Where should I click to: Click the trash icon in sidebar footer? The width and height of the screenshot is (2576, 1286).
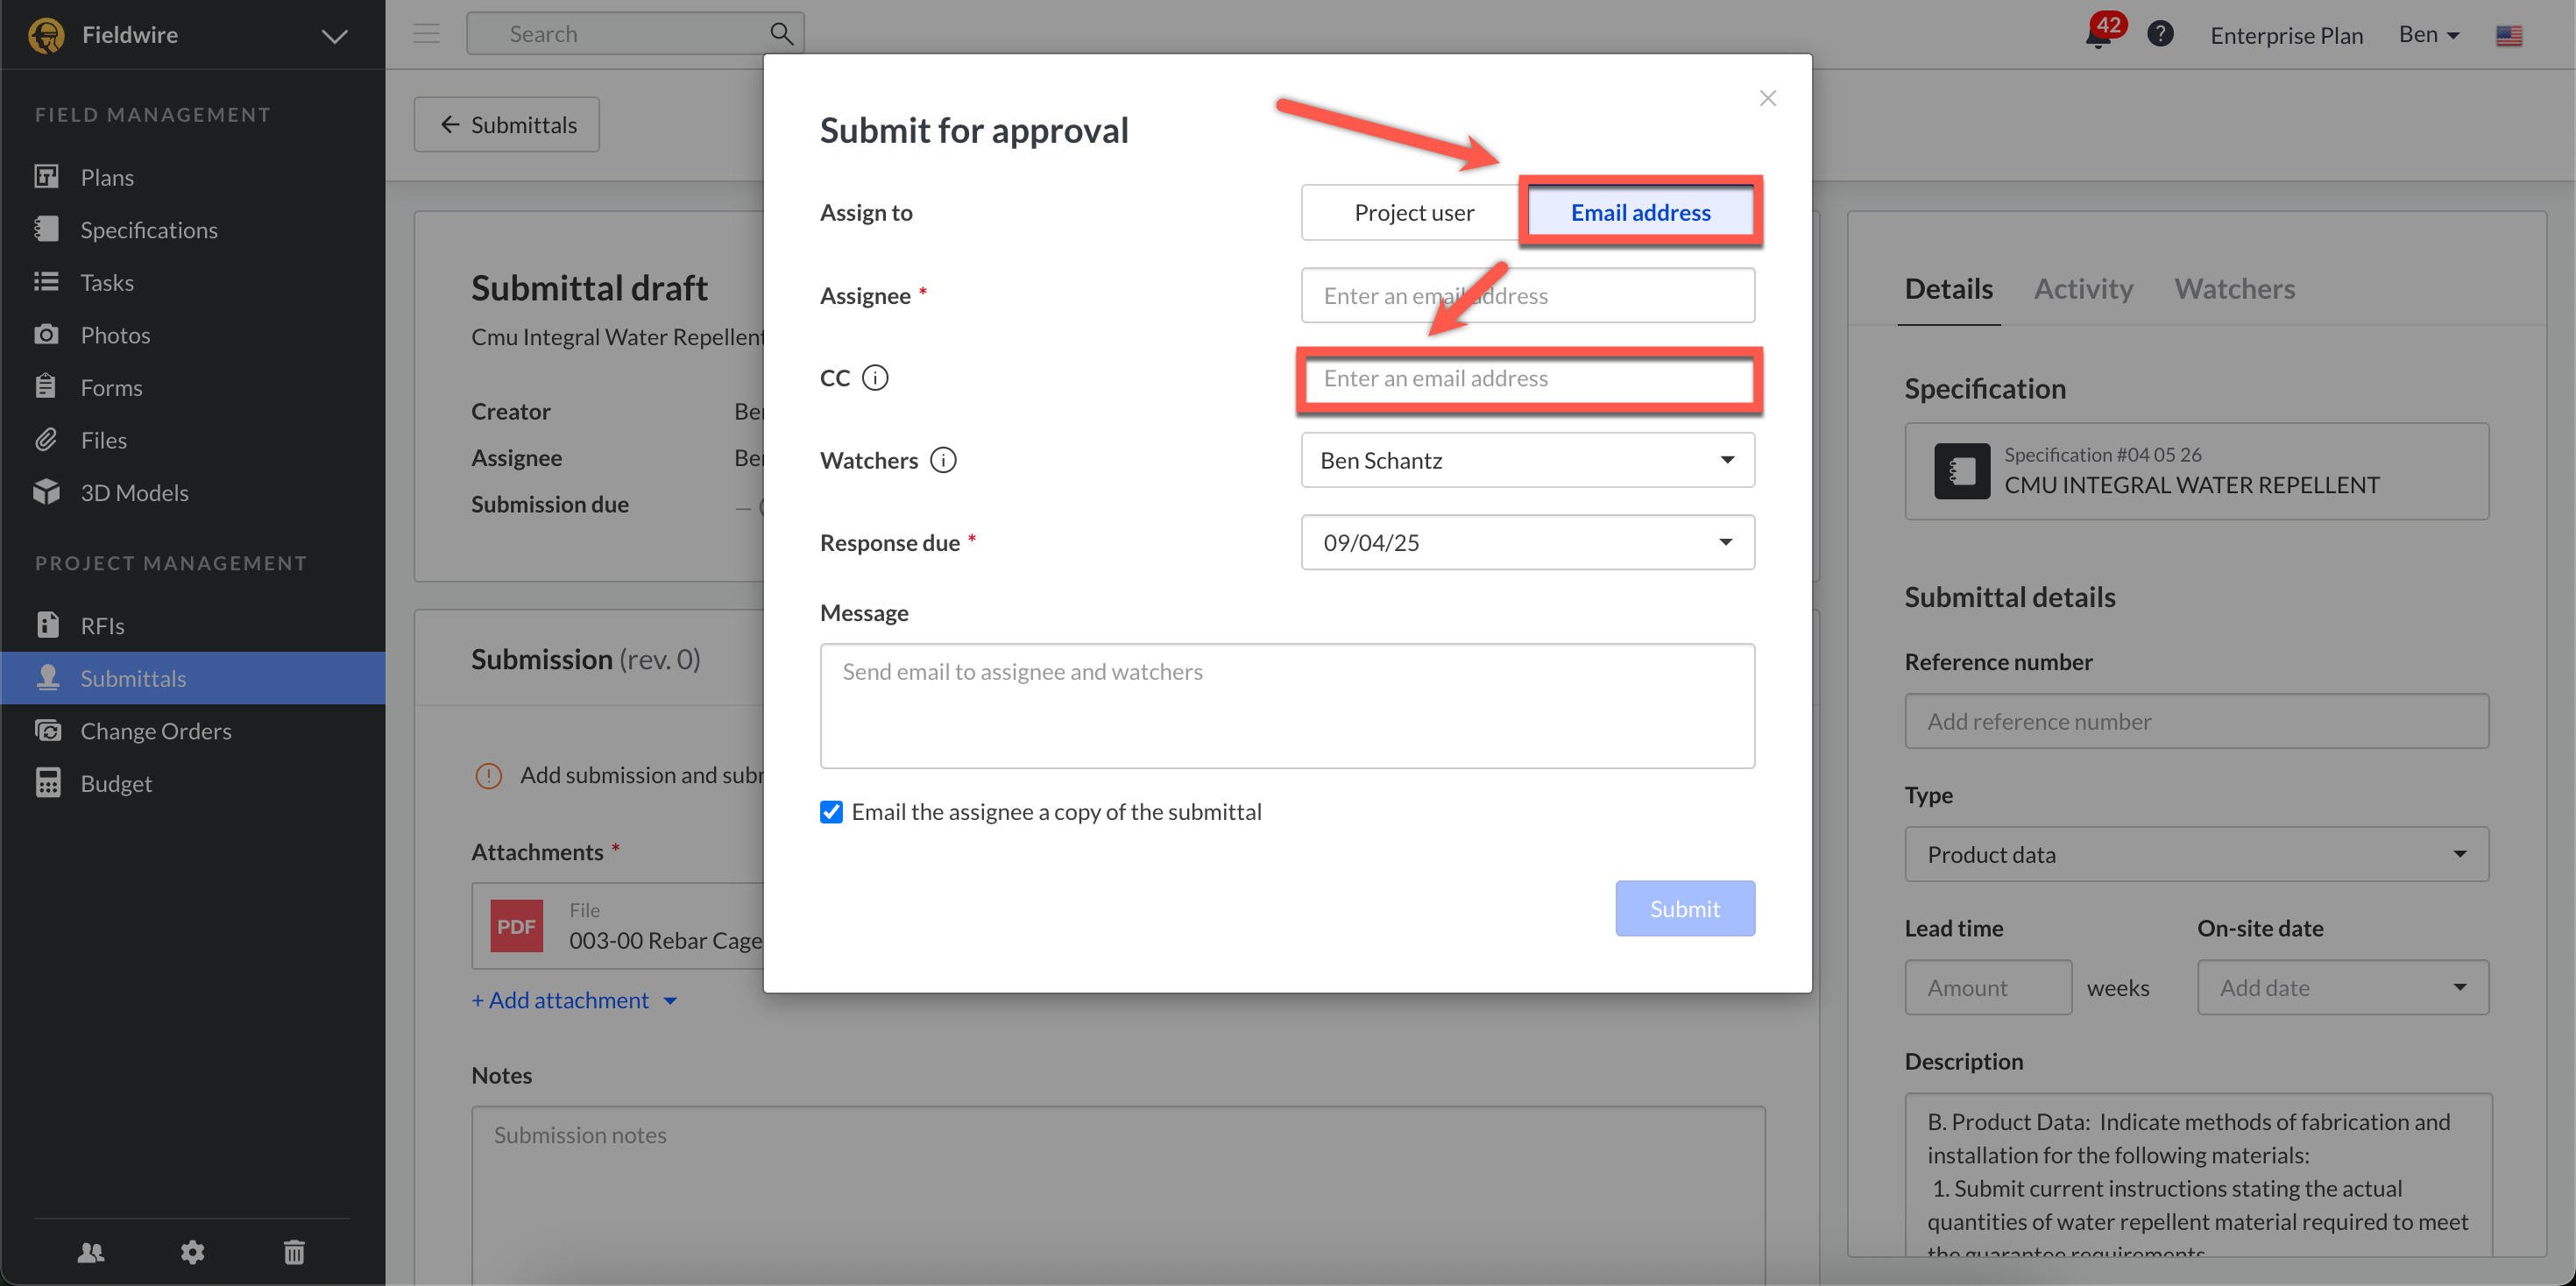pyautogui.click(x=294, y=1252)
